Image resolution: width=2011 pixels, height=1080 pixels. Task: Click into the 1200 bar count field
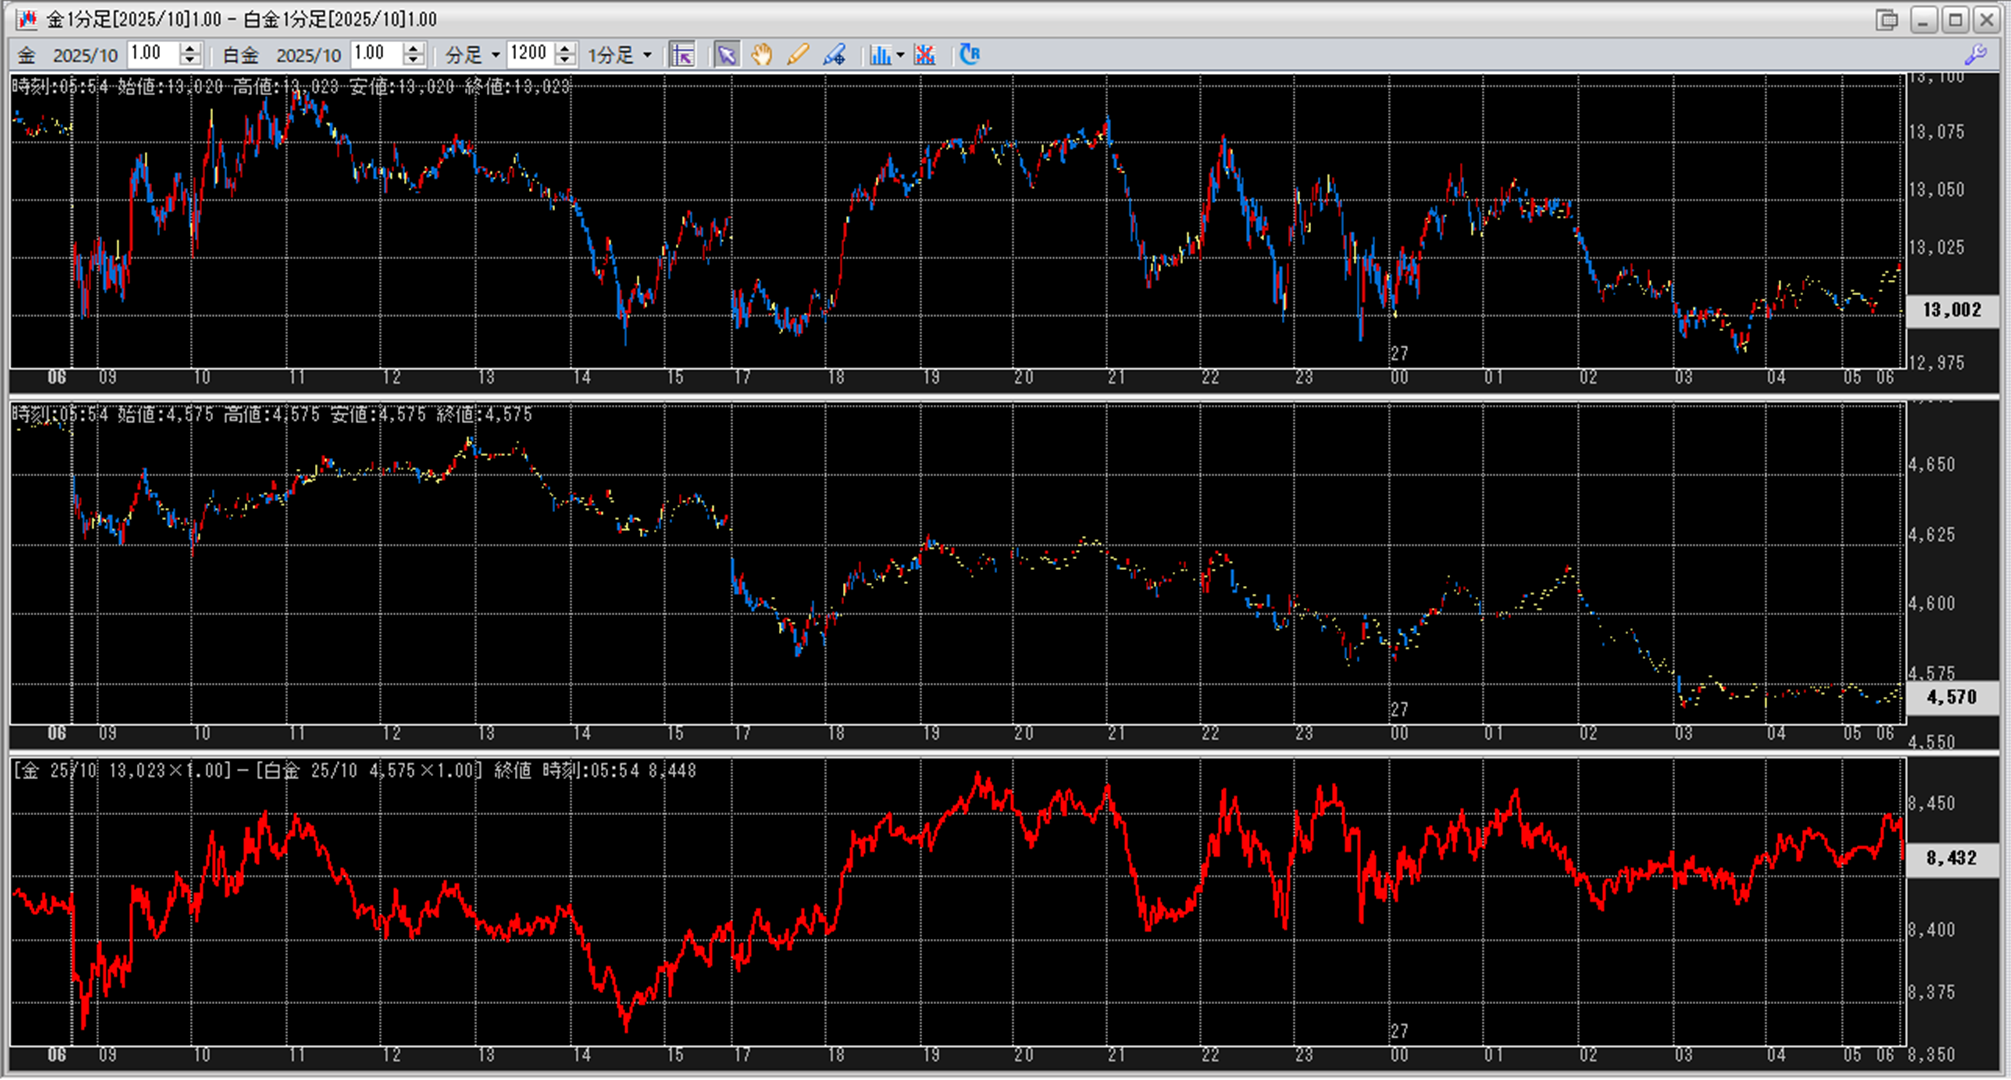click(528, 54)
